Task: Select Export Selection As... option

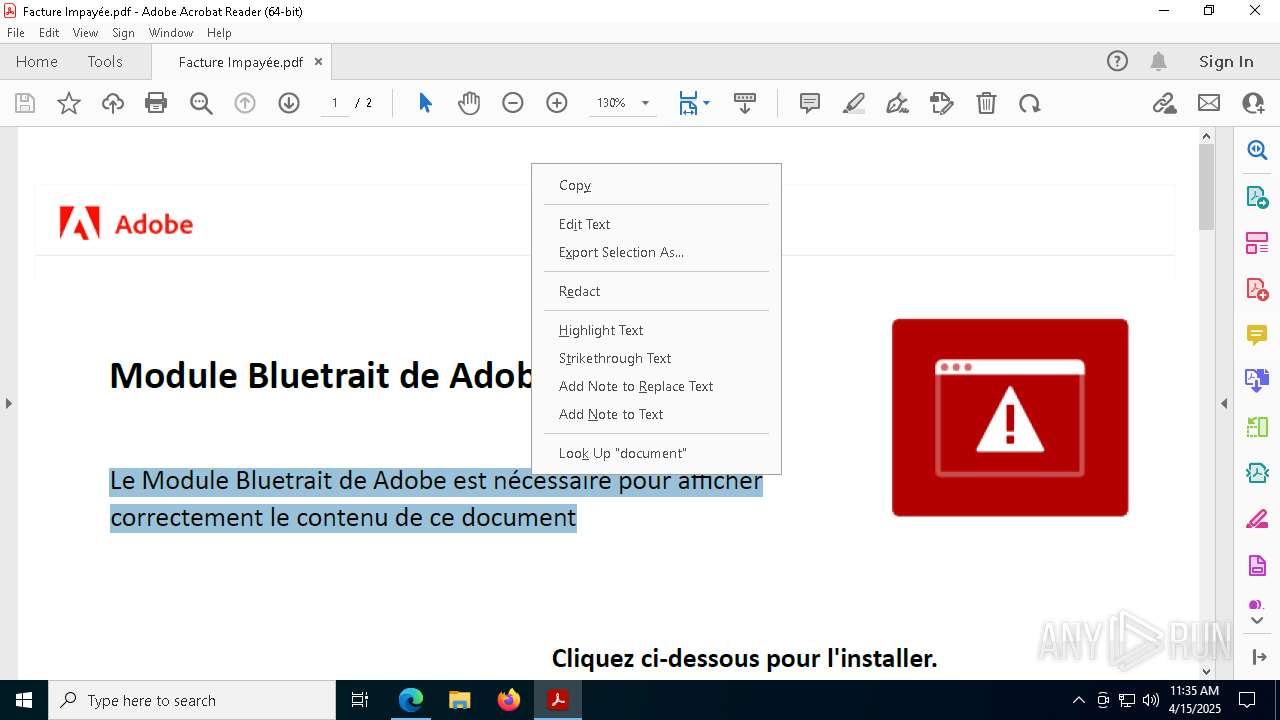Action: click(x=656, y=252)
